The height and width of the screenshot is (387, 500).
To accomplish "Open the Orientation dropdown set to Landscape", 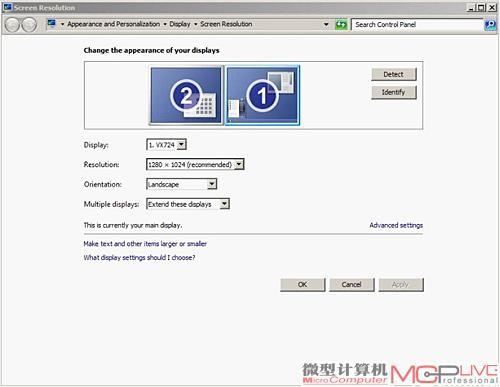I will point(182,184).
